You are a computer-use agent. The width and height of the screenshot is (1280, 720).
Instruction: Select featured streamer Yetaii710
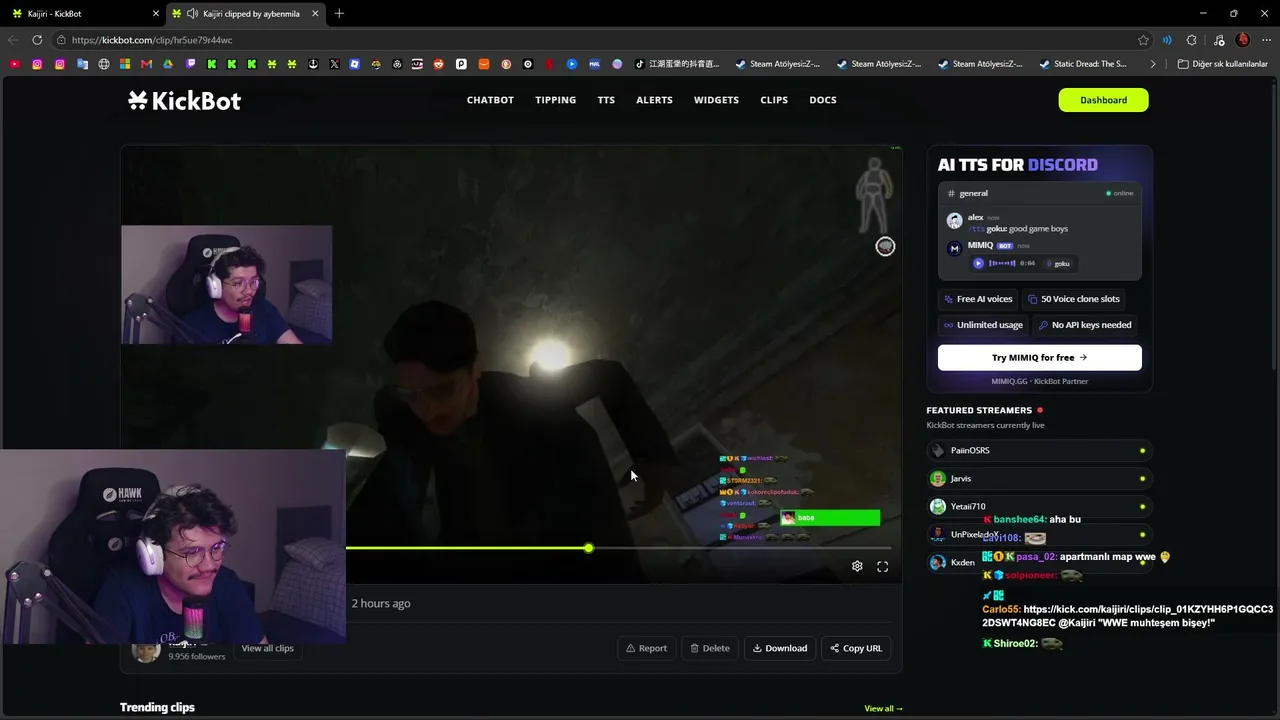click(1039, 506)
